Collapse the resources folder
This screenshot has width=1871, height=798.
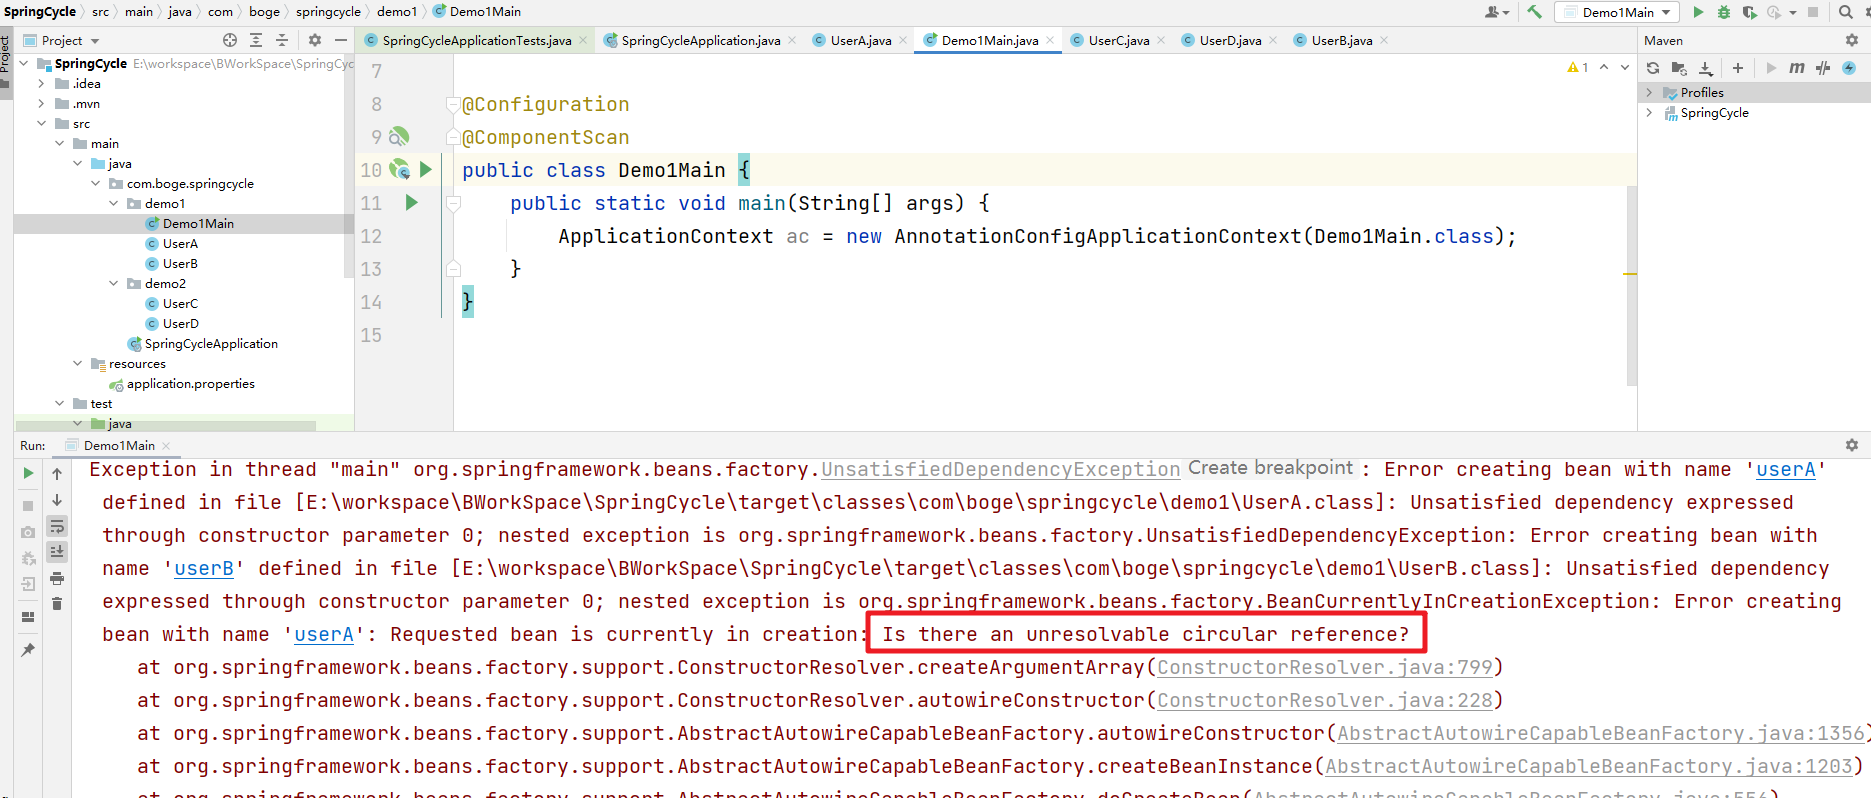[x=77, y=363]
